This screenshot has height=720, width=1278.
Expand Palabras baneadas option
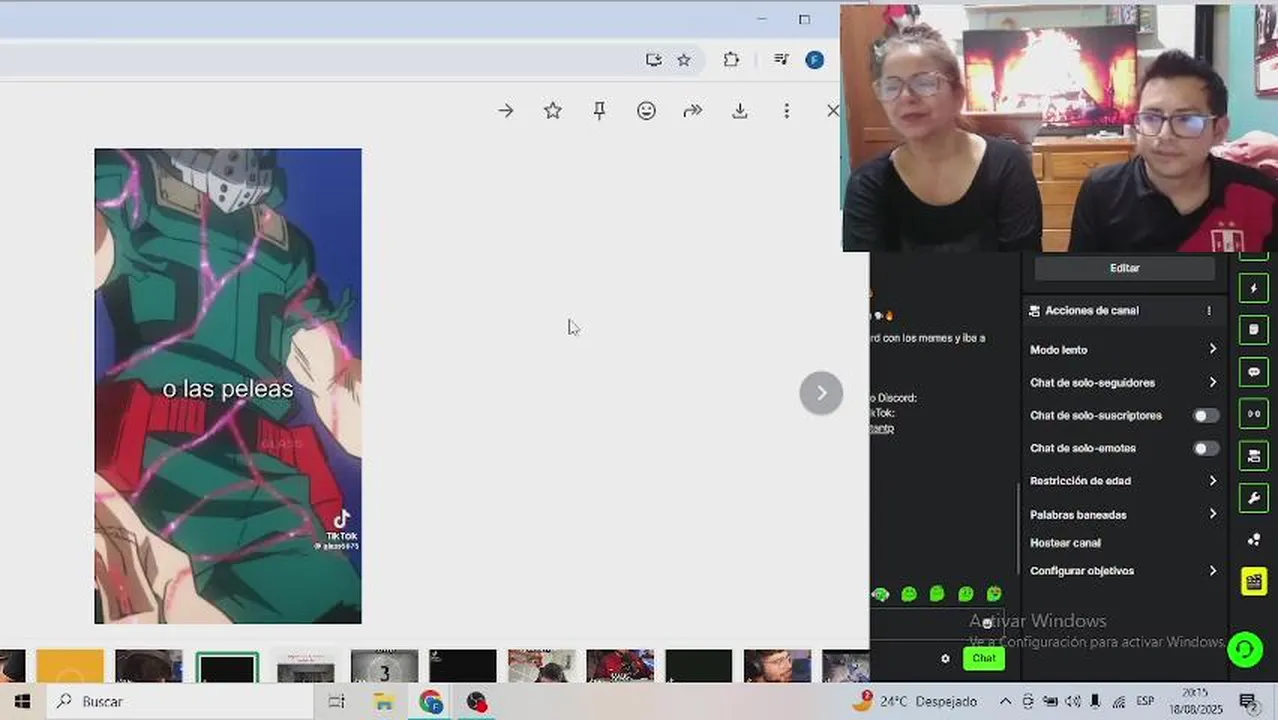point(1124,514)
